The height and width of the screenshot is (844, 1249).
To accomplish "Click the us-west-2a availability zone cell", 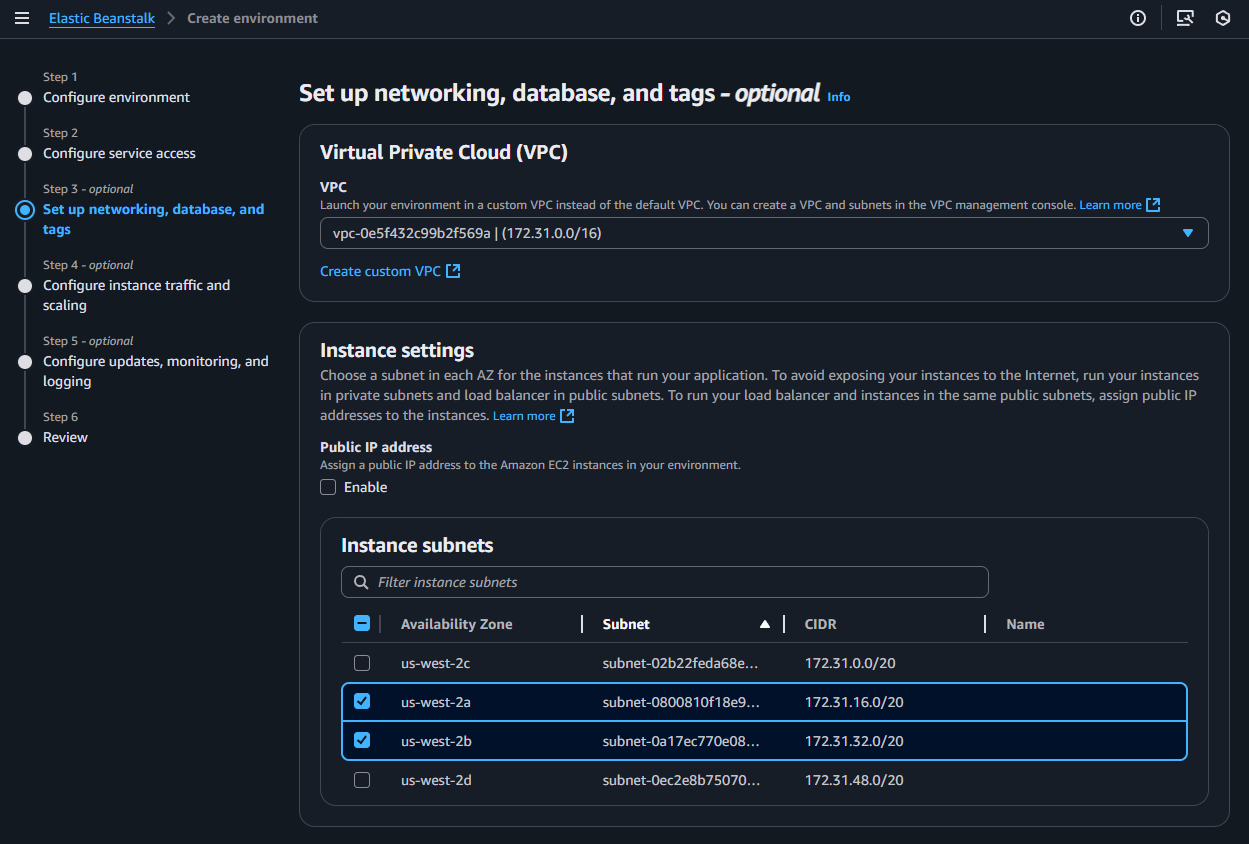I will click(436, 702).
